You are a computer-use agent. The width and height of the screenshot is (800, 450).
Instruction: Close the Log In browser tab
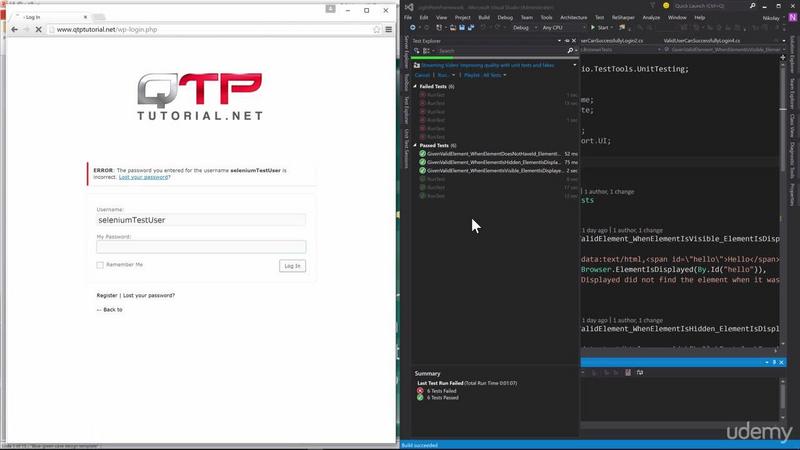click(x=85, y=17)
